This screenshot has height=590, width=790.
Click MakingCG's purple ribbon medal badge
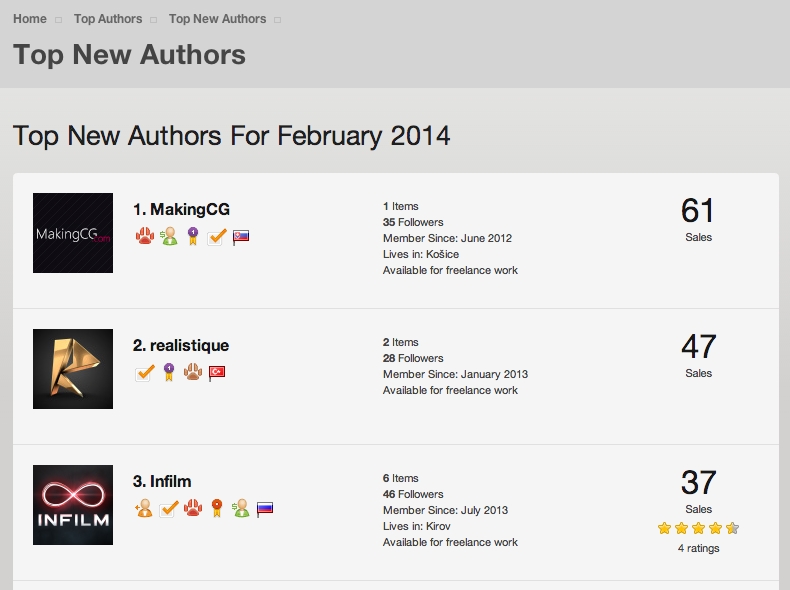coord(192,236)
